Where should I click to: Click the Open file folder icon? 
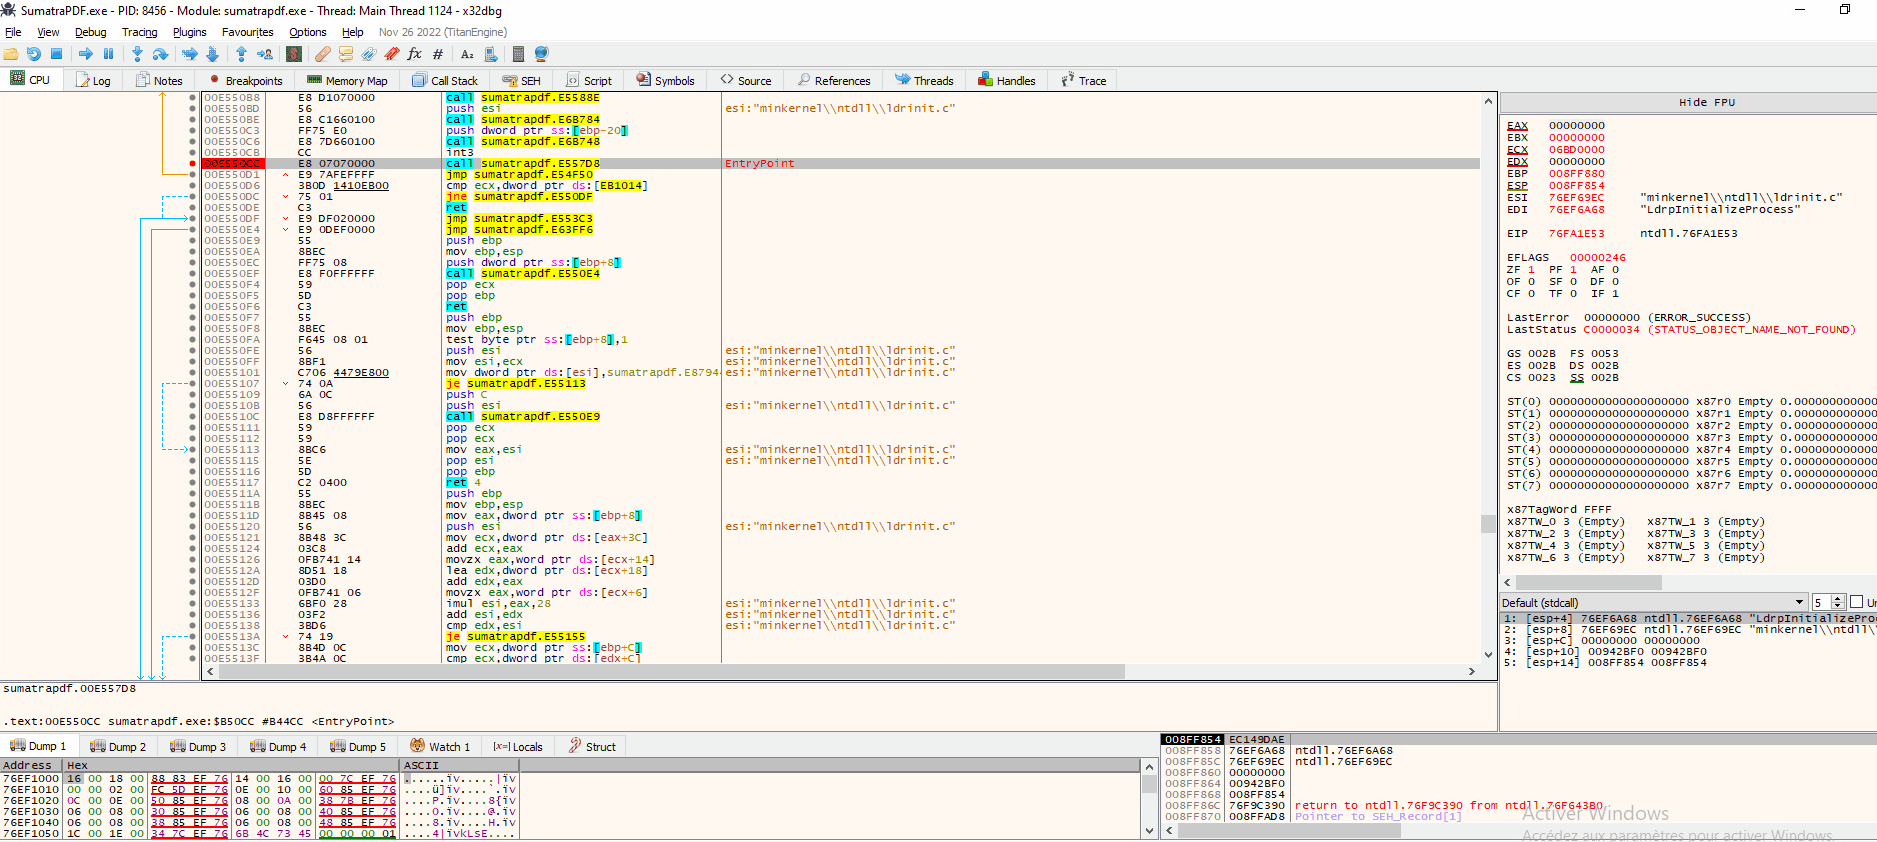11,54
